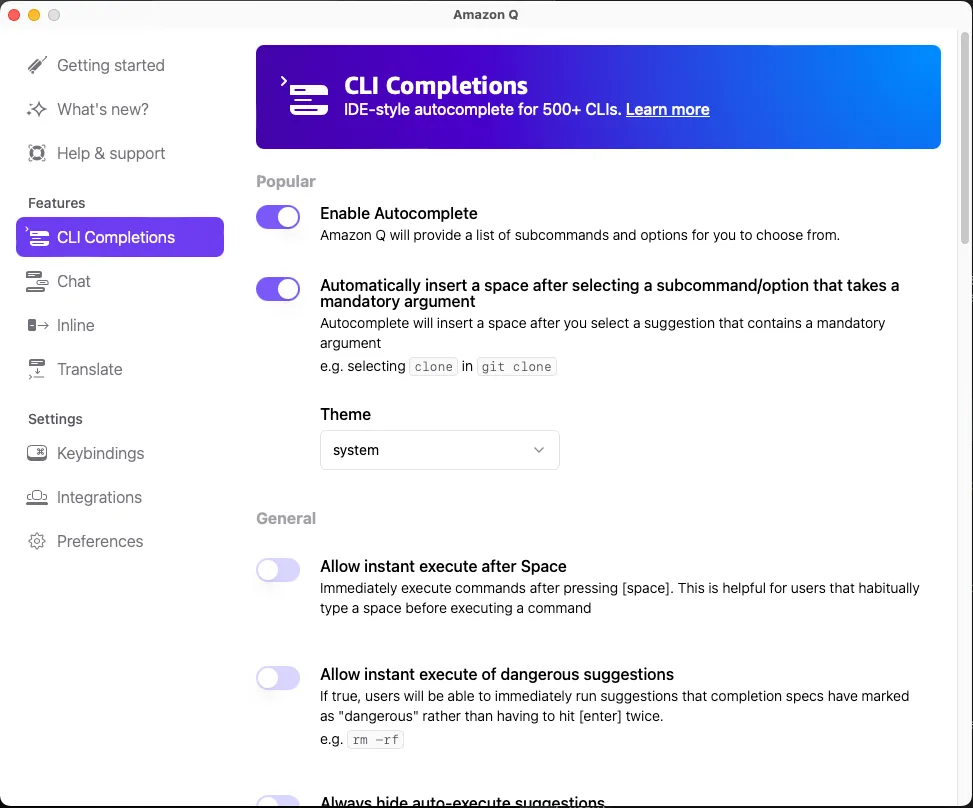Open Help & support via its icon
Viewport: 973px width, 808px height.
(x=37, y=152)
